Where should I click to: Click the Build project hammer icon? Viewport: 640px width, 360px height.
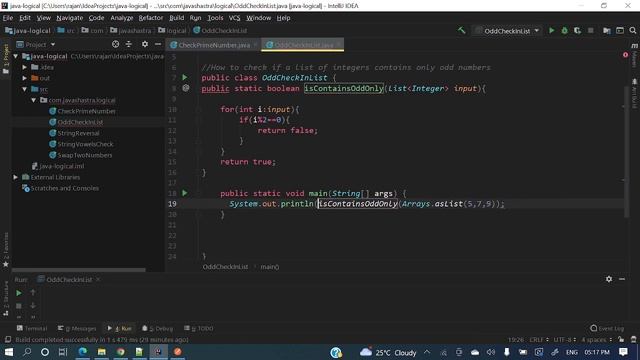(461, 31)
